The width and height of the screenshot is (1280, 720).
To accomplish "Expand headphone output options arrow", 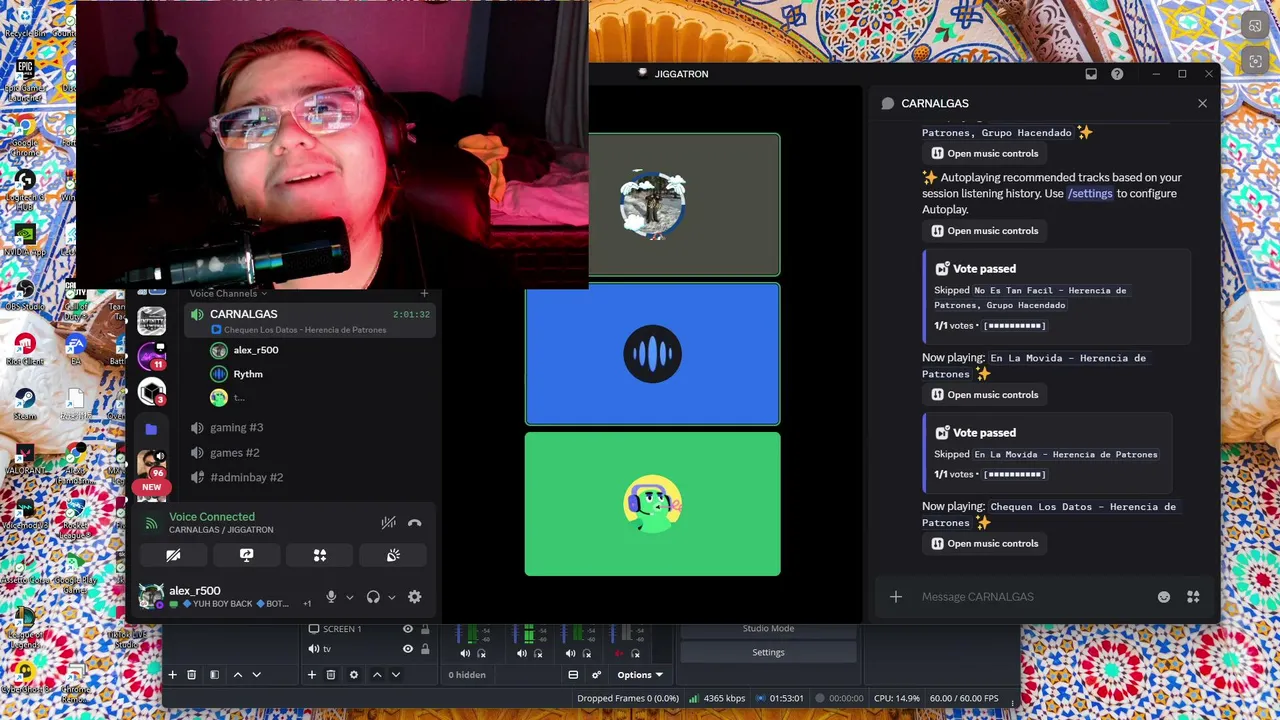I will click(391, 597).
